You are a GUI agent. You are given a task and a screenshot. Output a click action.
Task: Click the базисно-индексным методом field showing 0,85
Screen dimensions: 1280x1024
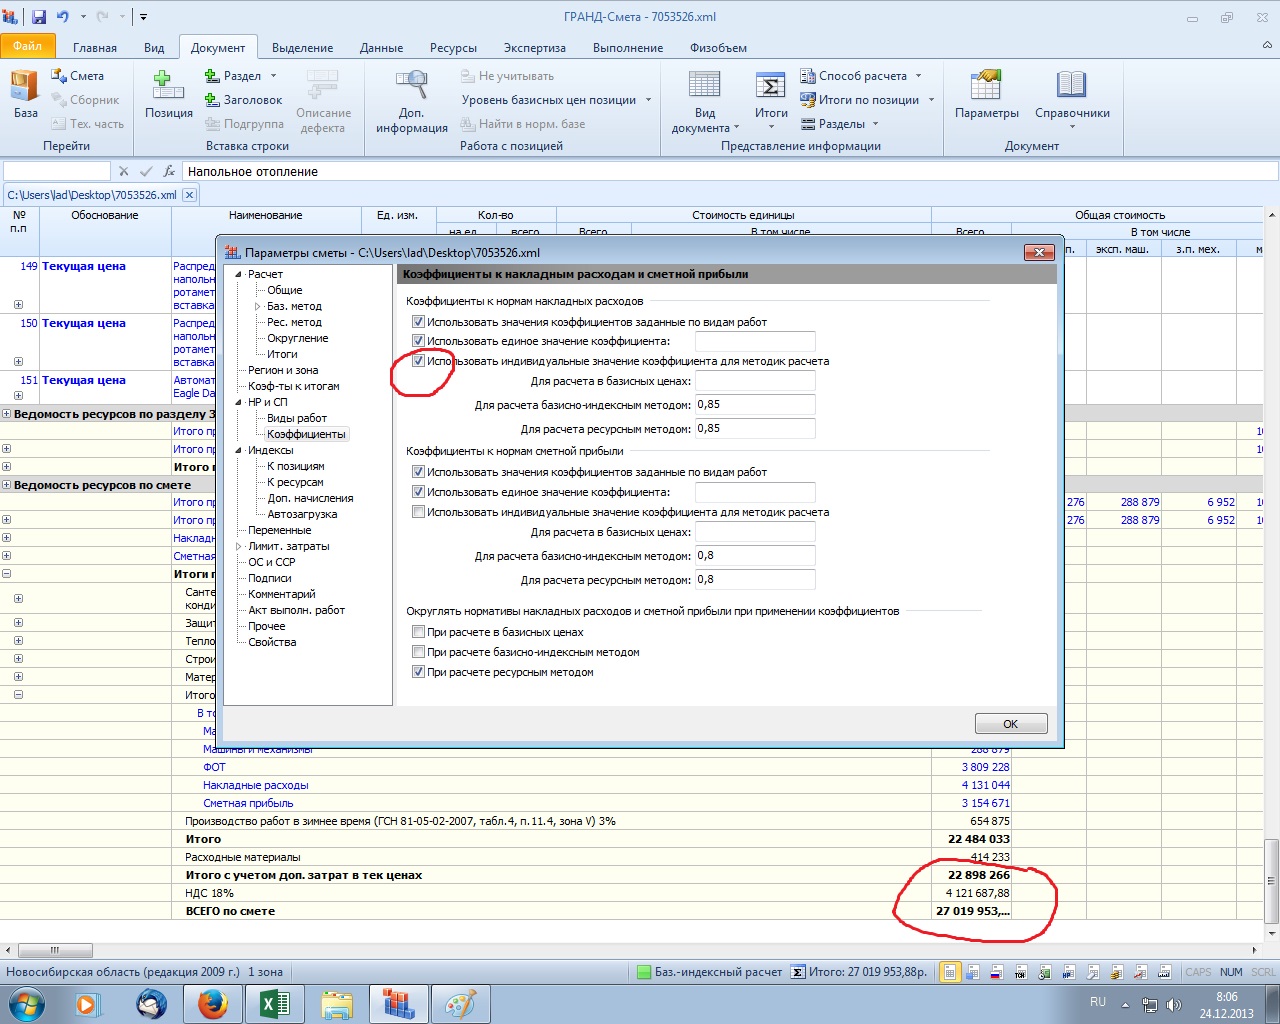point(755,405)
